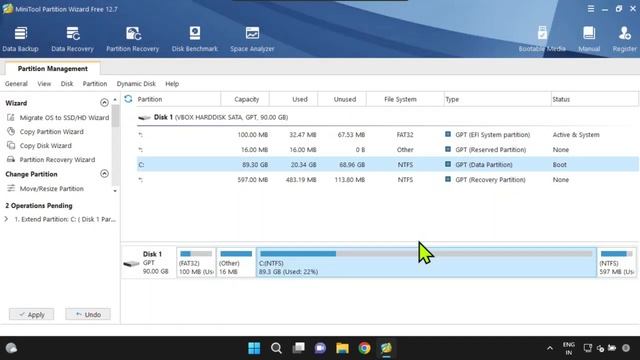Open the Disk menu
This screenshot has height=360, width=640.
click(67, 84)
